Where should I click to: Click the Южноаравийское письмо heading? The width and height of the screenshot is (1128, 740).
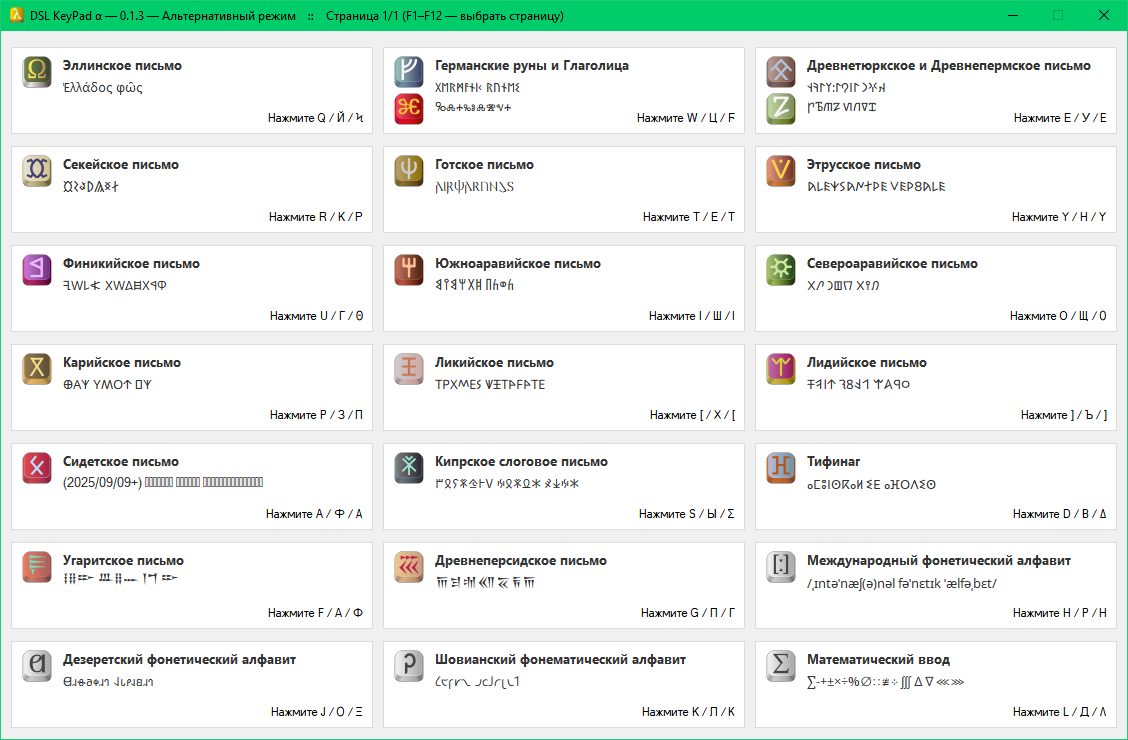click(x=517, y=264)
